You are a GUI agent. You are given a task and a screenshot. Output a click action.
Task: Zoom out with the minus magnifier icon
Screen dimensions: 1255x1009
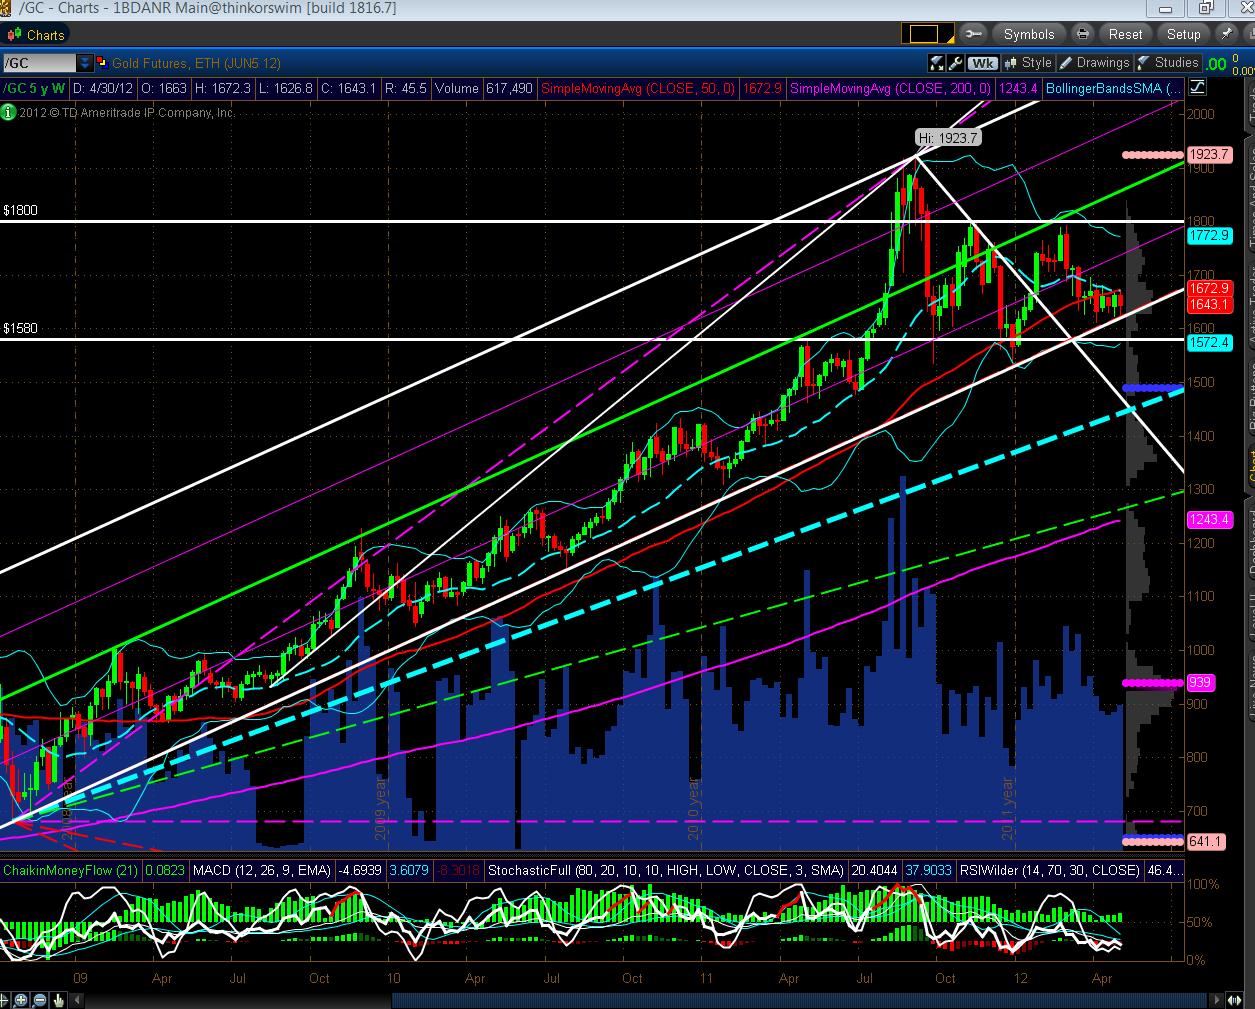(x=40, y=1000)
